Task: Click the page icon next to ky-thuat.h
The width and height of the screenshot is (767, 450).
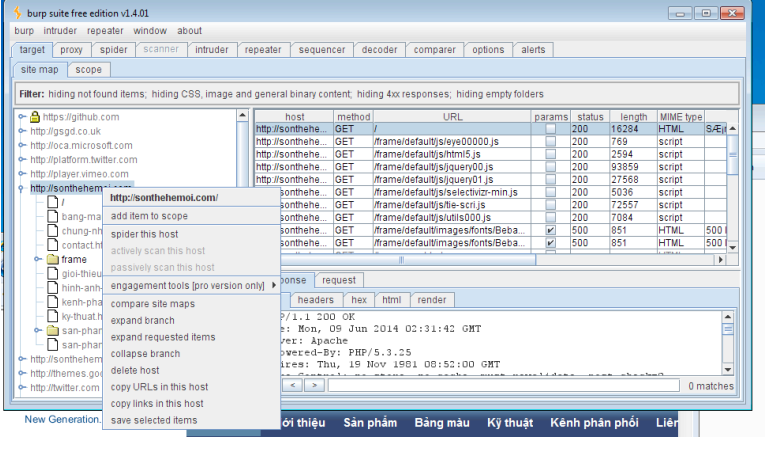Action: pos(53,316)
